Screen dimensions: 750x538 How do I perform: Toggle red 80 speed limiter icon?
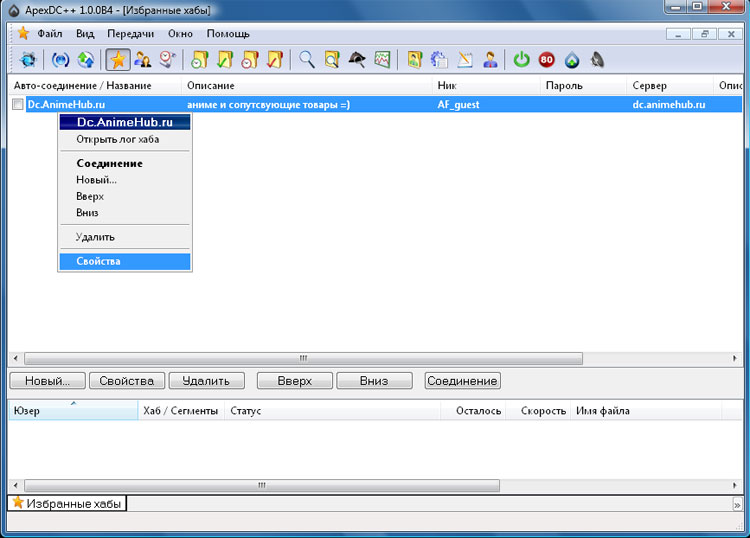point(547,60)
